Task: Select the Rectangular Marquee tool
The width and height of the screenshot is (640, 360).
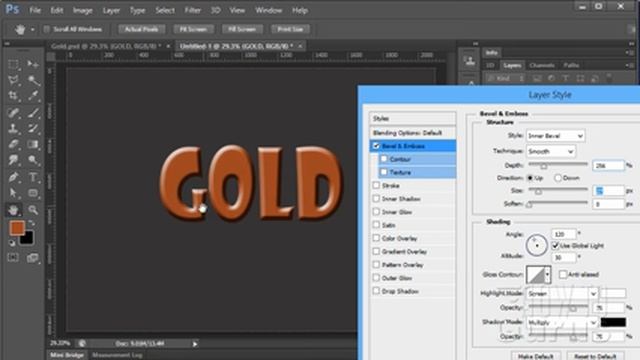Action: coord(13,64)
